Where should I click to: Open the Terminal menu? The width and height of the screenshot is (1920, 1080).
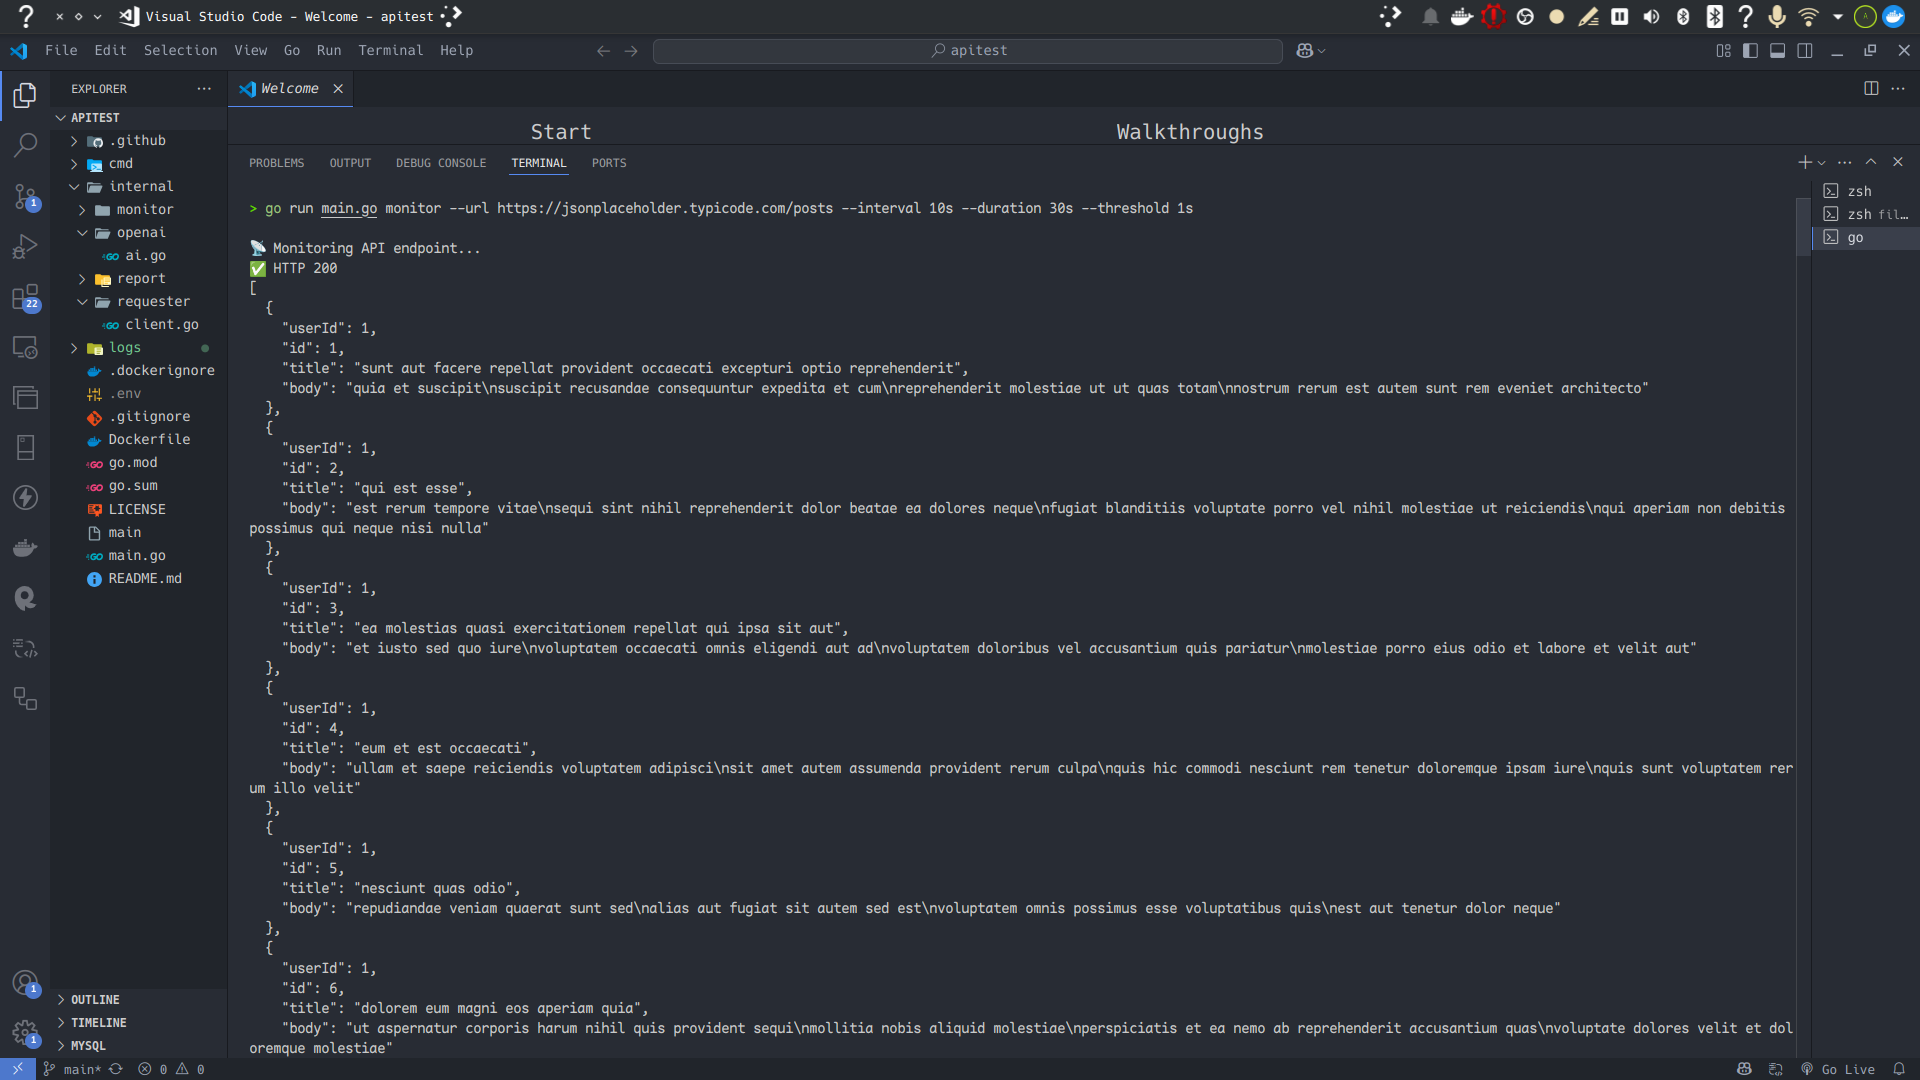(390, 50)
